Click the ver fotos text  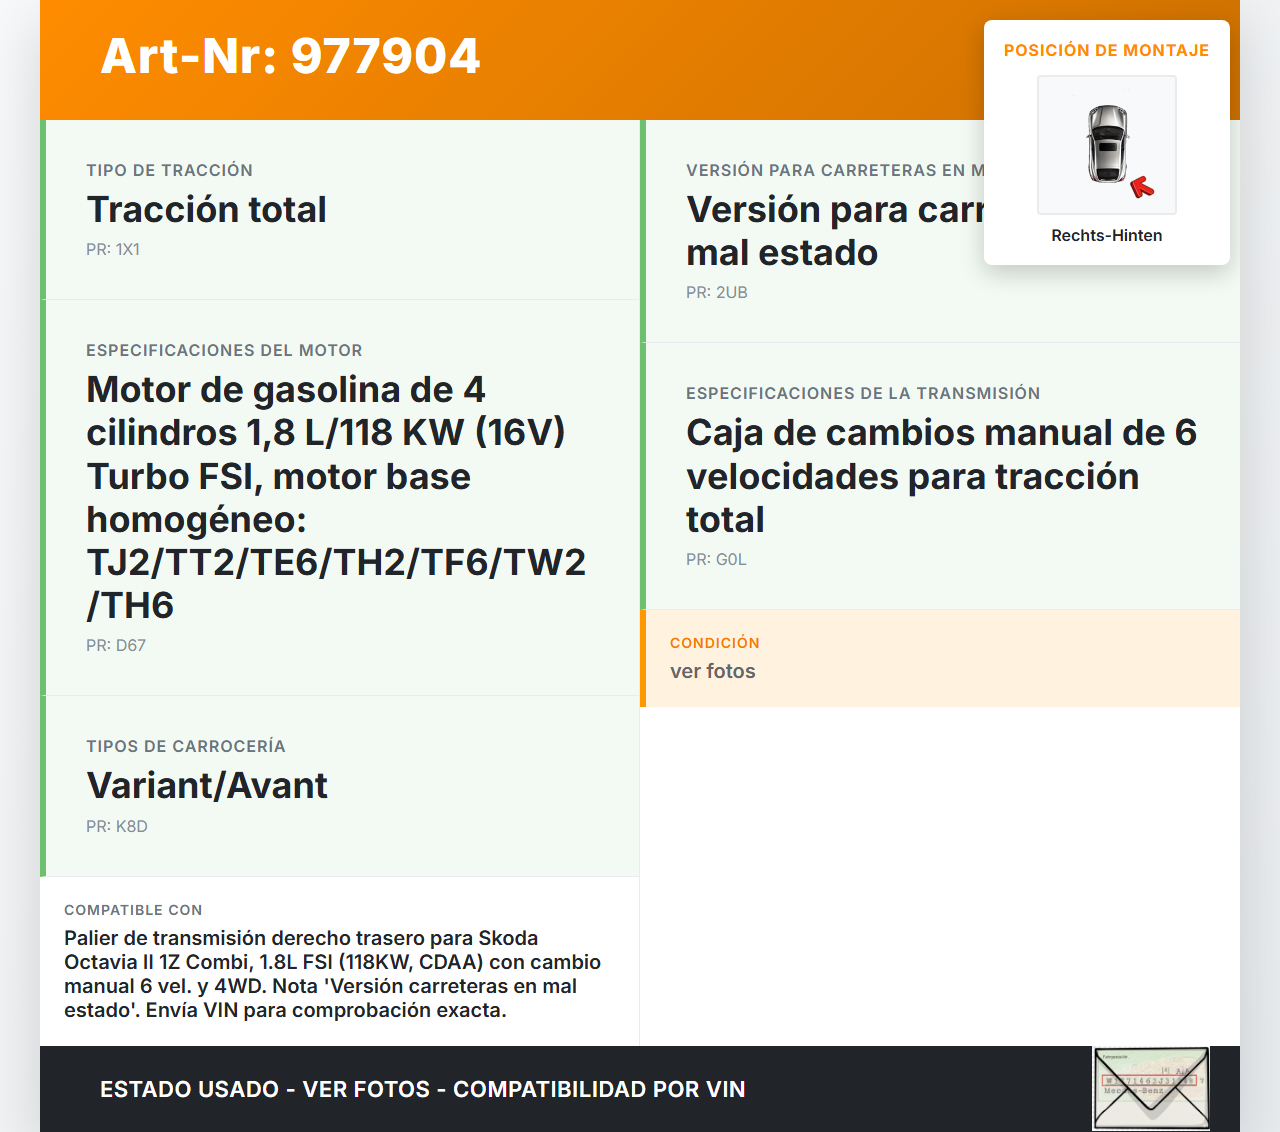point(713,671)
